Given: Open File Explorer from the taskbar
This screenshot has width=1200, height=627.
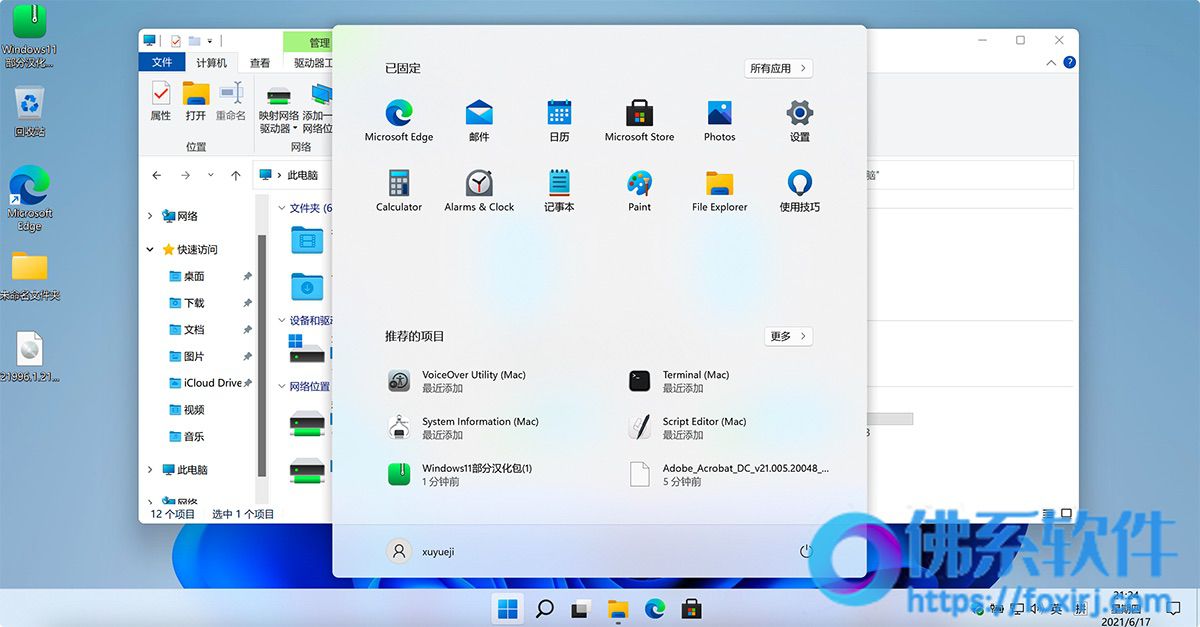Looking at the screenshot, I should [618, 608].
